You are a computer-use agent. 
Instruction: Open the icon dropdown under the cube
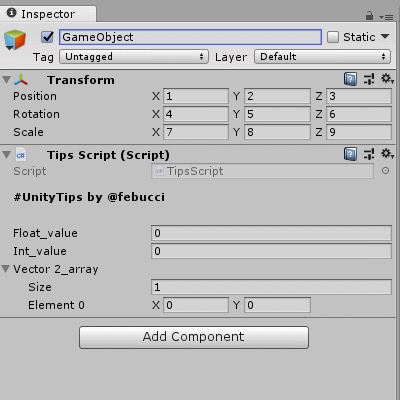(x=9, y=49)
